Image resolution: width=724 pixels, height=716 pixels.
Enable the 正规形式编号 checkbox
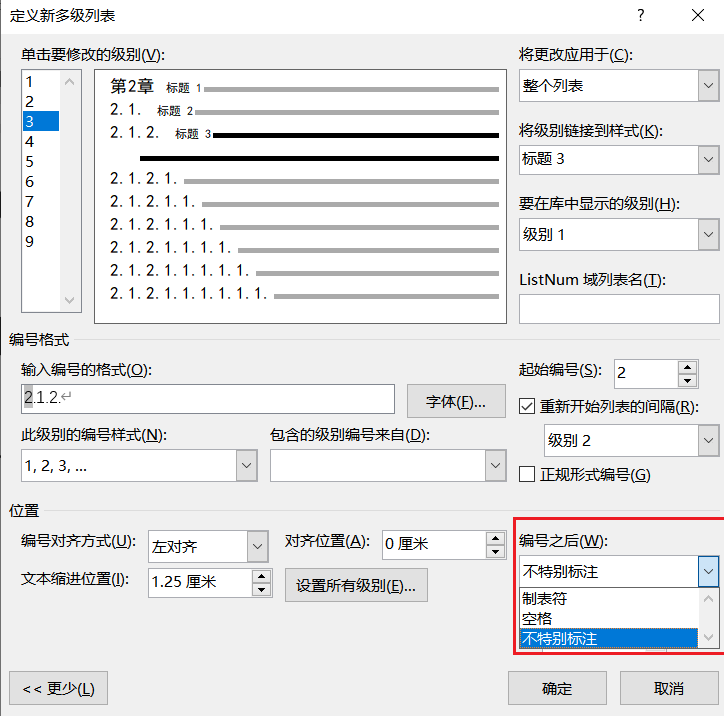click(527, 474)
